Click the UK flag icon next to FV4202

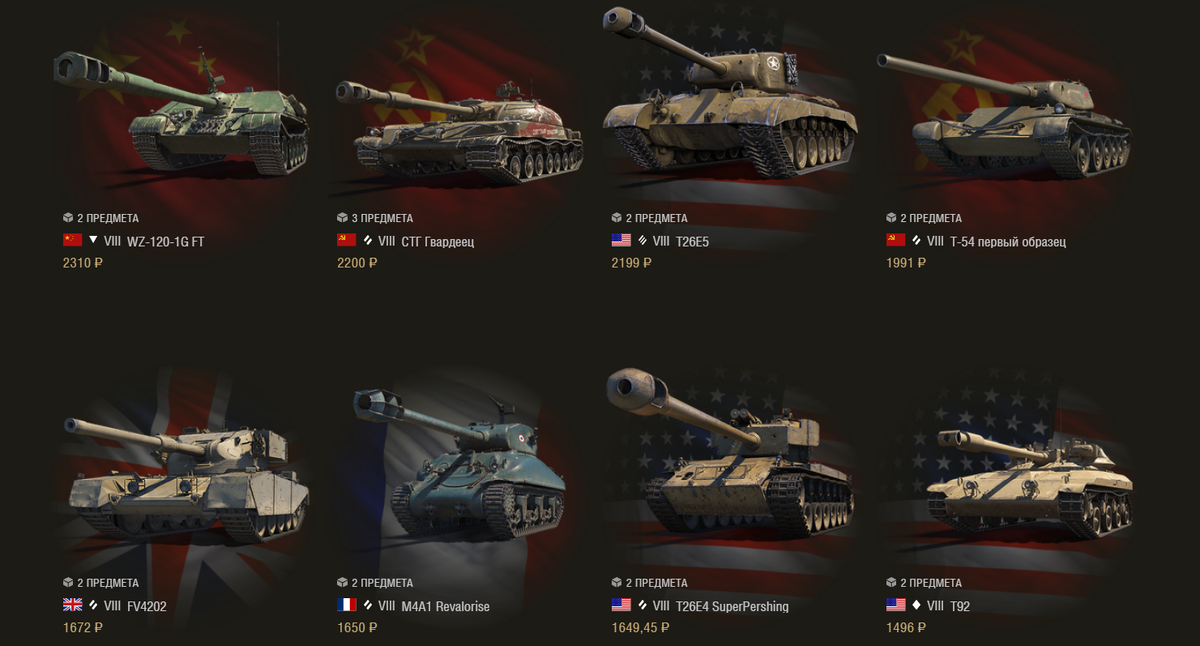[x=72, y=605]
